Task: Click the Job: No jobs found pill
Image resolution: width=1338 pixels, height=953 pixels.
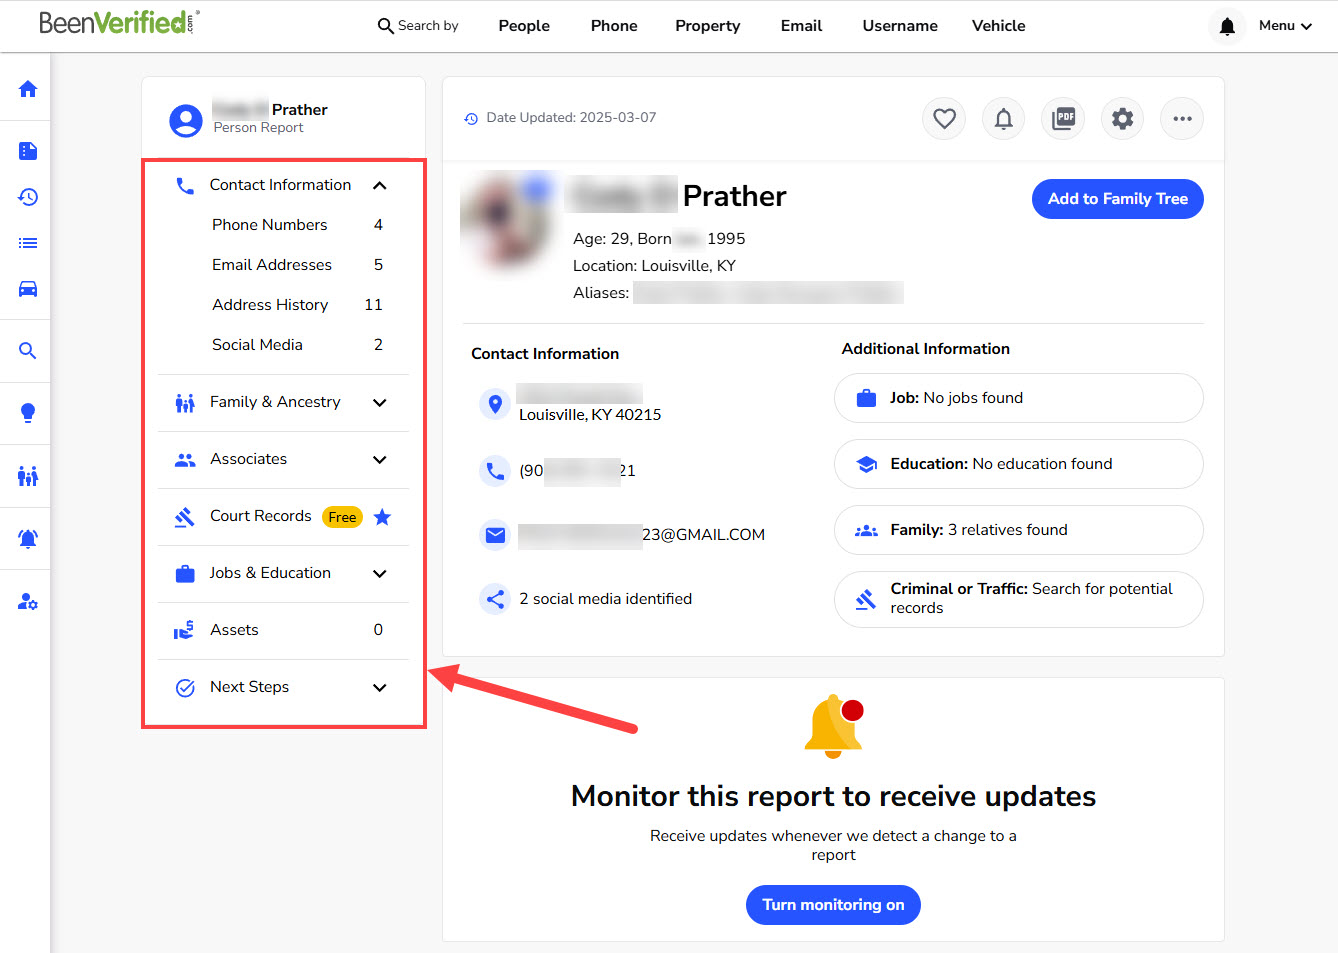Action: pyautogui.click(x=1018, y=398)
